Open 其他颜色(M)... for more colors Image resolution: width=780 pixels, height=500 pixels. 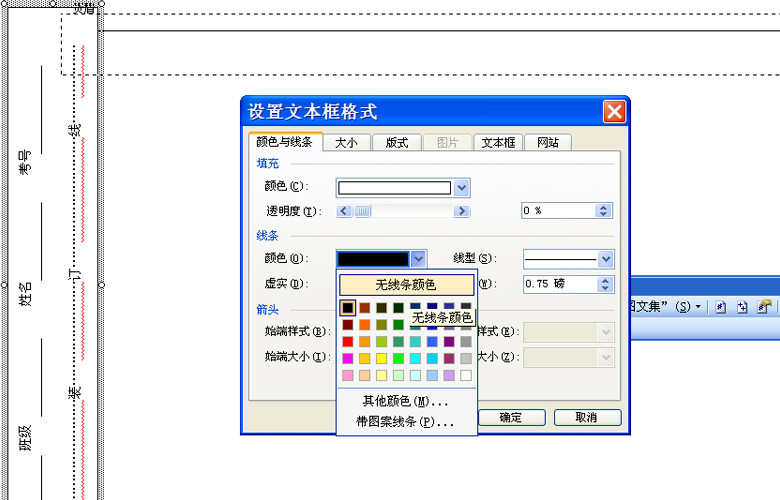406,400
